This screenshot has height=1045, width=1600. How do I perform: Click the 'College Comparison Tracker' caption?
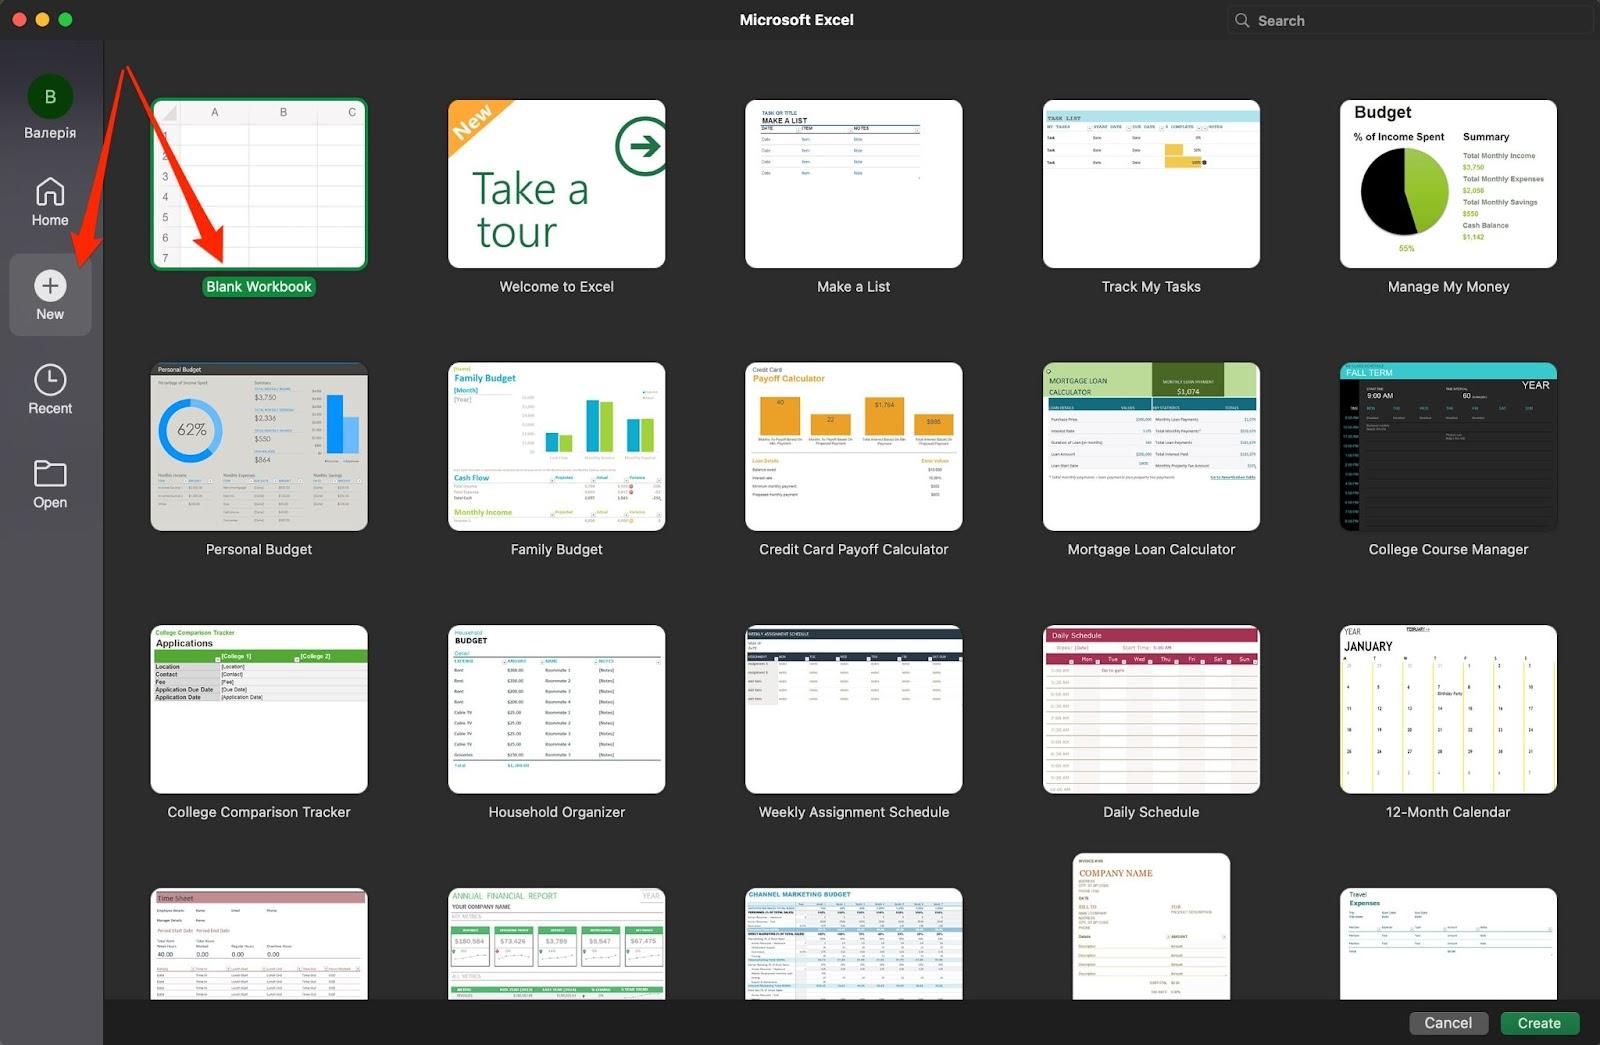tap(259, 813)
